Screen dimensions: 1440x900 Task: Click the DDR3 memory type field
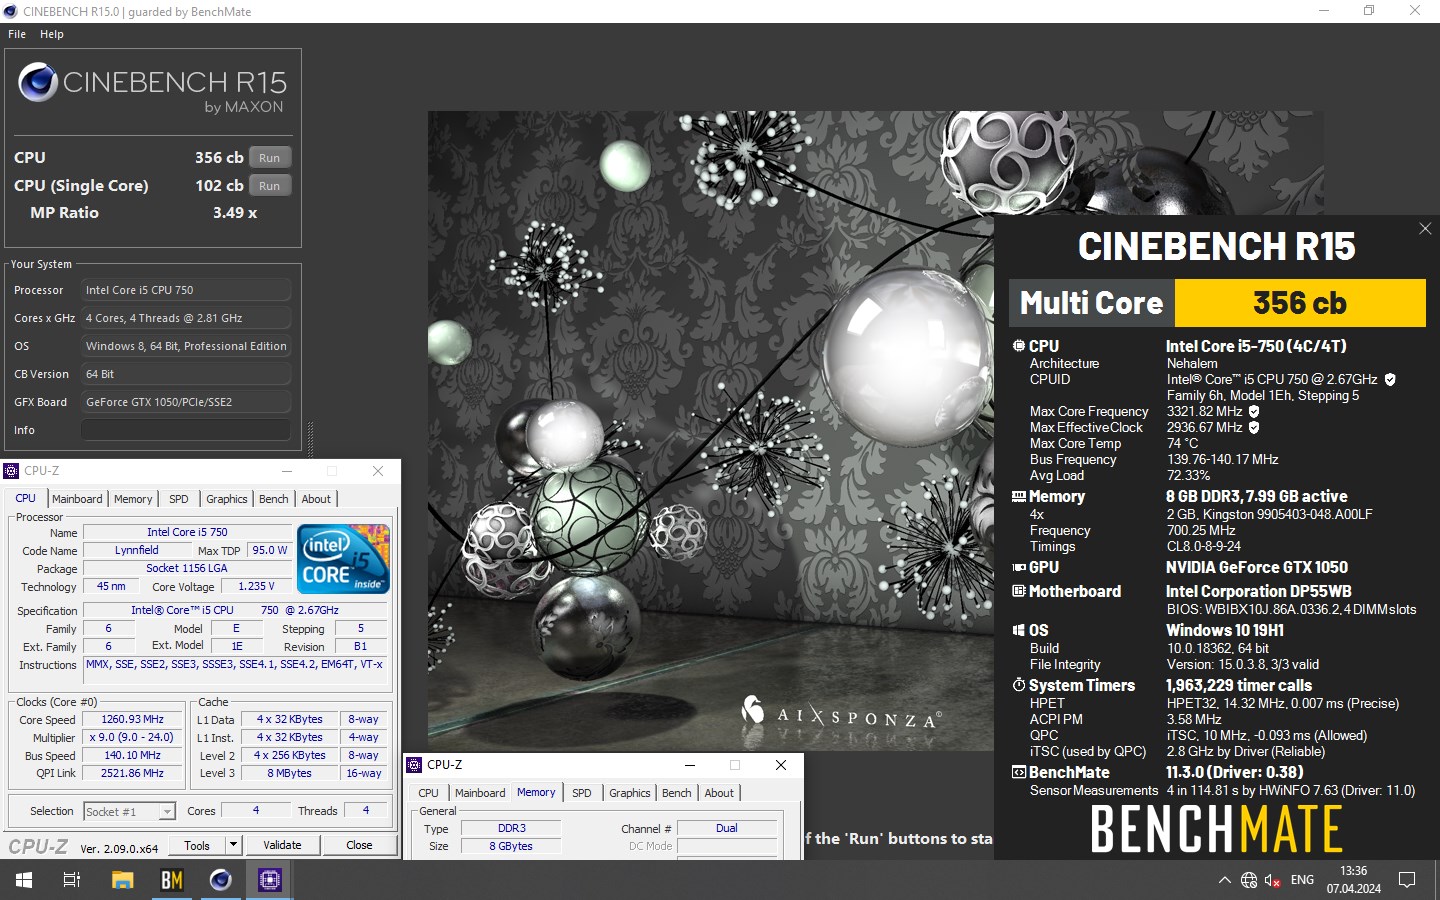[x=511, y=828]
